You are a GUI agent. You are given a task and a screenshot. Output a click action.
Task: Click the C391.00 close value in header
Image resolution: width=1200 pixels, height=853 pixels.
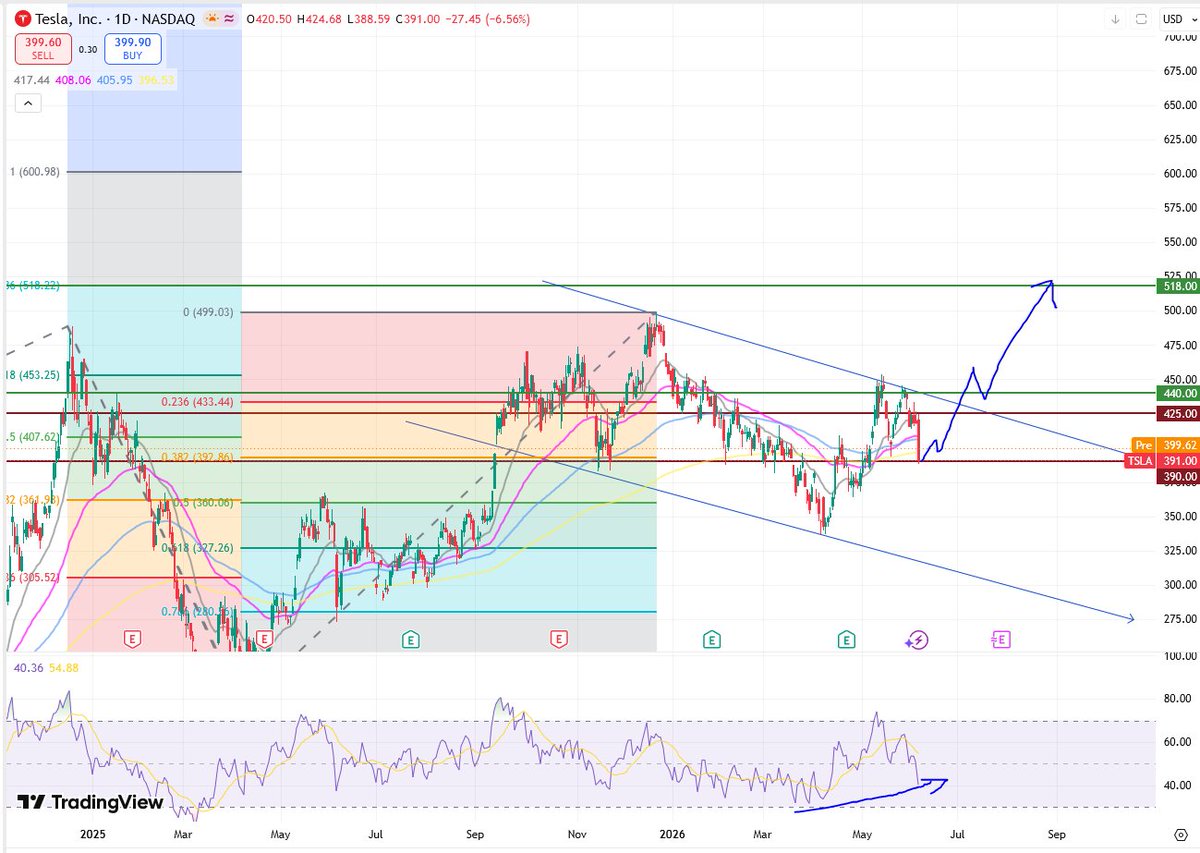tap(418, 19)
